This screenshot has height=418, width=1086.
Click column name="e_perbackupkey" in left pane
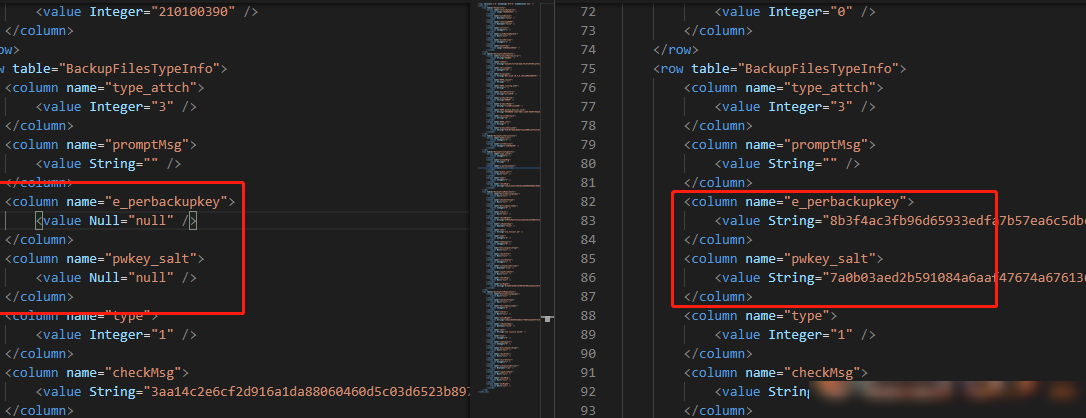tap(120, 201)
